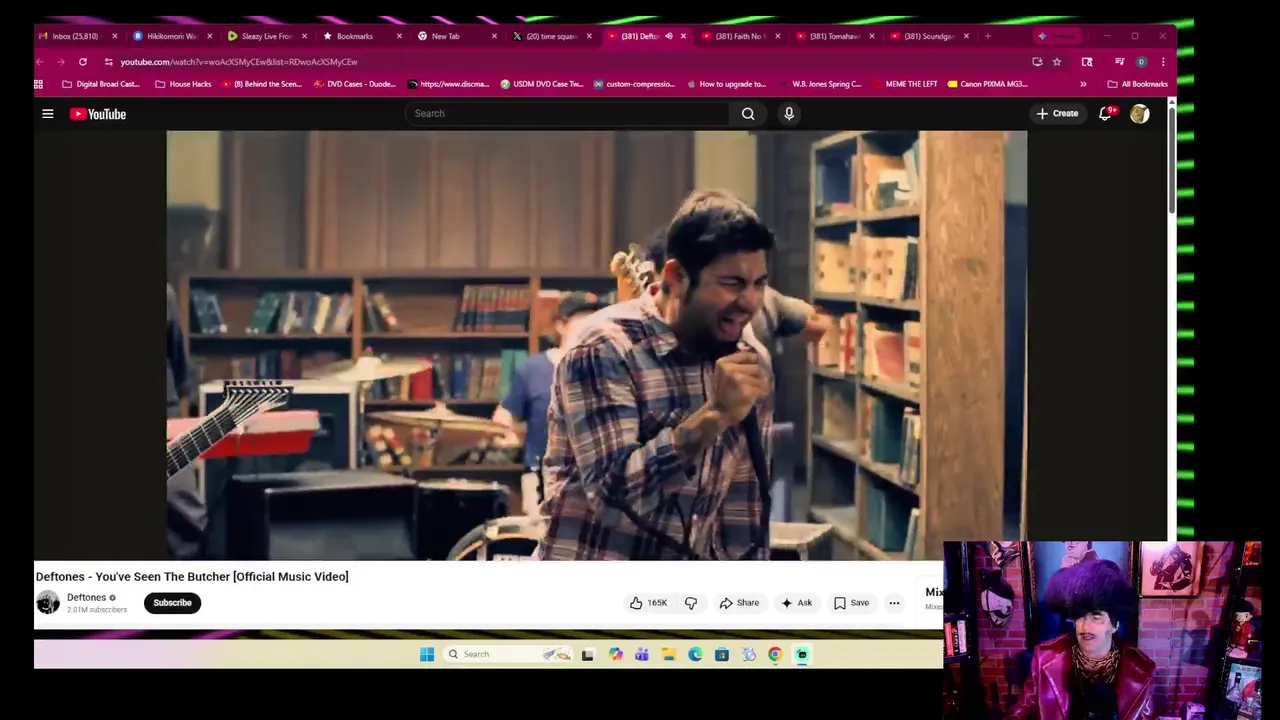Open Task View on taskbar

[588, 655]
